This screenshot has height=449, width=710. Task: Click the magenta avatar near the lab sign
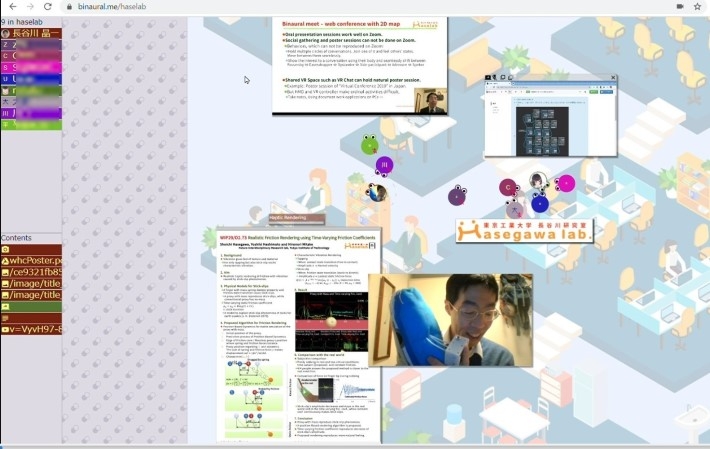pos(566,183)
